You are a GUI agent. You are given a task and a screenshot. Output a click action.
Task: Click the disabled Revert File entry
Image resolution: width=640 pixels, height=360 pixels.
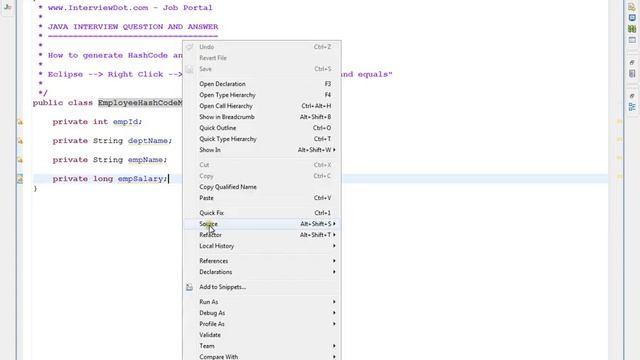click(262, 58)
